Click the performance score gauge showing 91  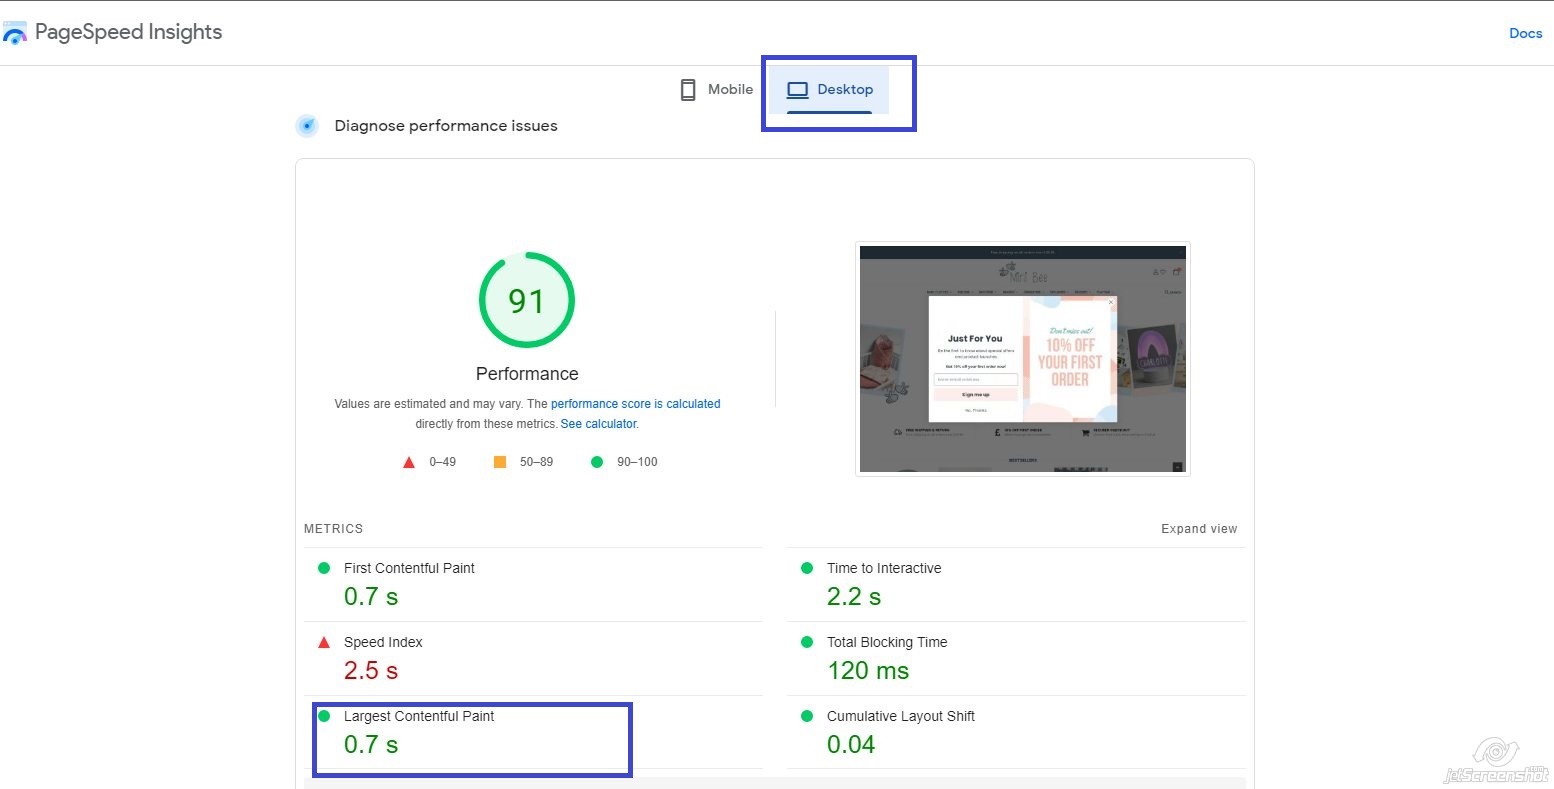(x=527, y=300)
